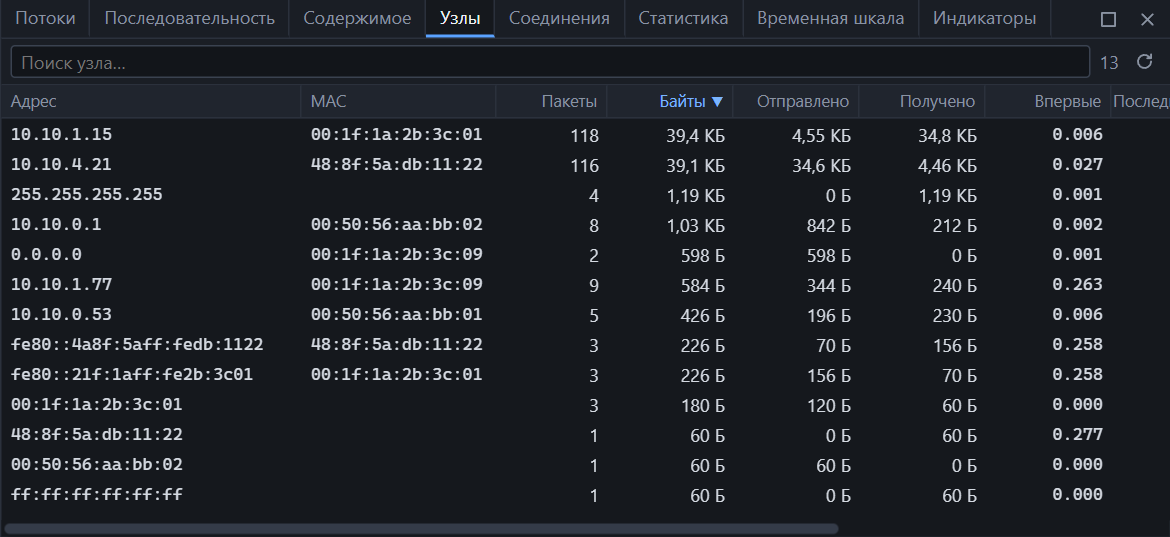The image size is (1170, 537).
Task: Click the 0.263 first-seen value
Action: coord(1077,285)
